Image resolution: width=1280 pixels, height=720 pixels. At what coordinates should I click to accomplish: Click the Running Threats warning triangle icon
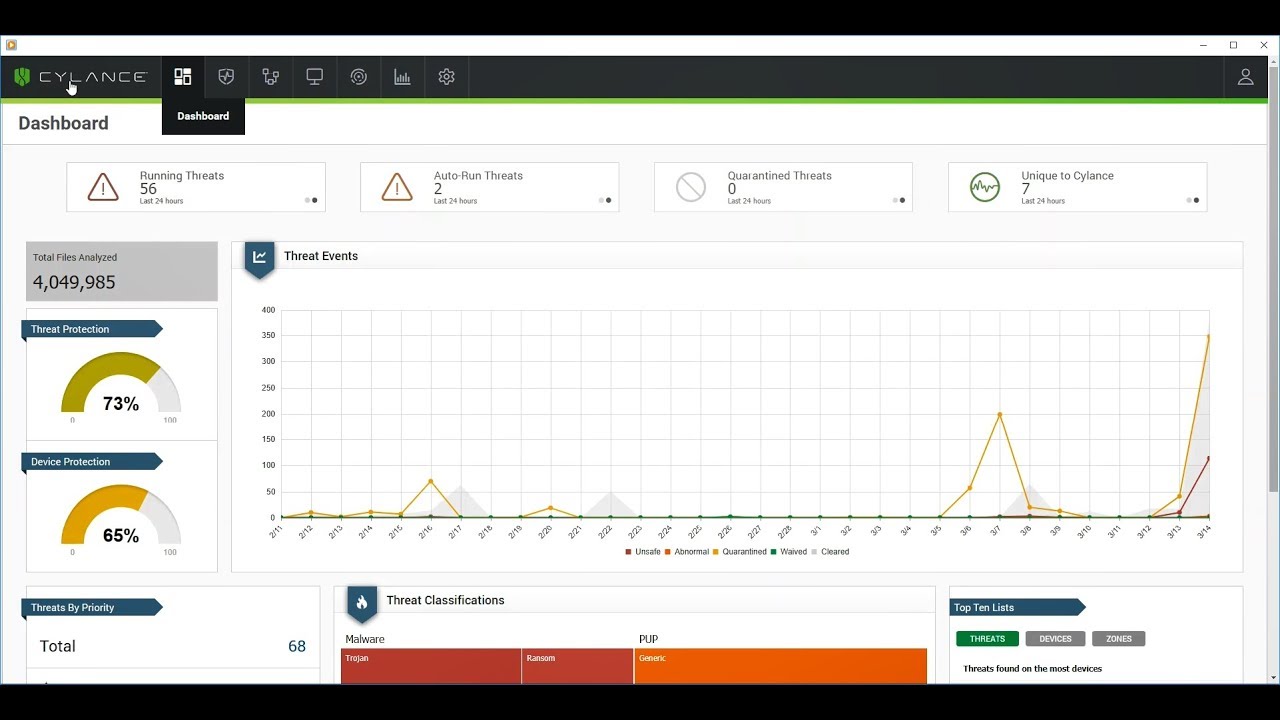[x=103, y=187]
